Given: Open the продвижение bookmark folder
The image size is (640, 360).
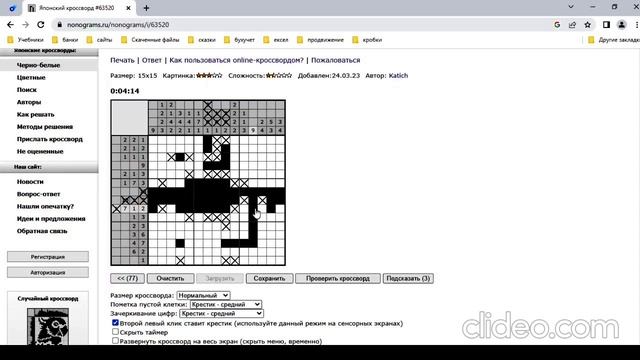Looking at the screenshot, I should tap(320, 40).
